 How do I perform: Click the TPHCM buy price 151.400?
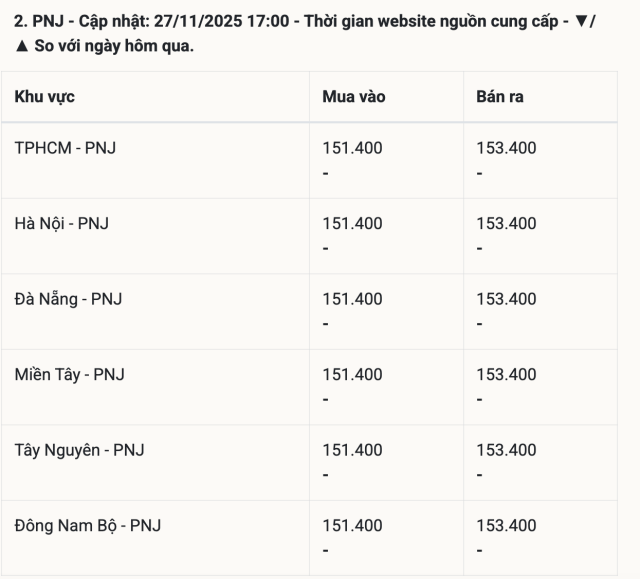pyautogui.click(x=352, y=148)
